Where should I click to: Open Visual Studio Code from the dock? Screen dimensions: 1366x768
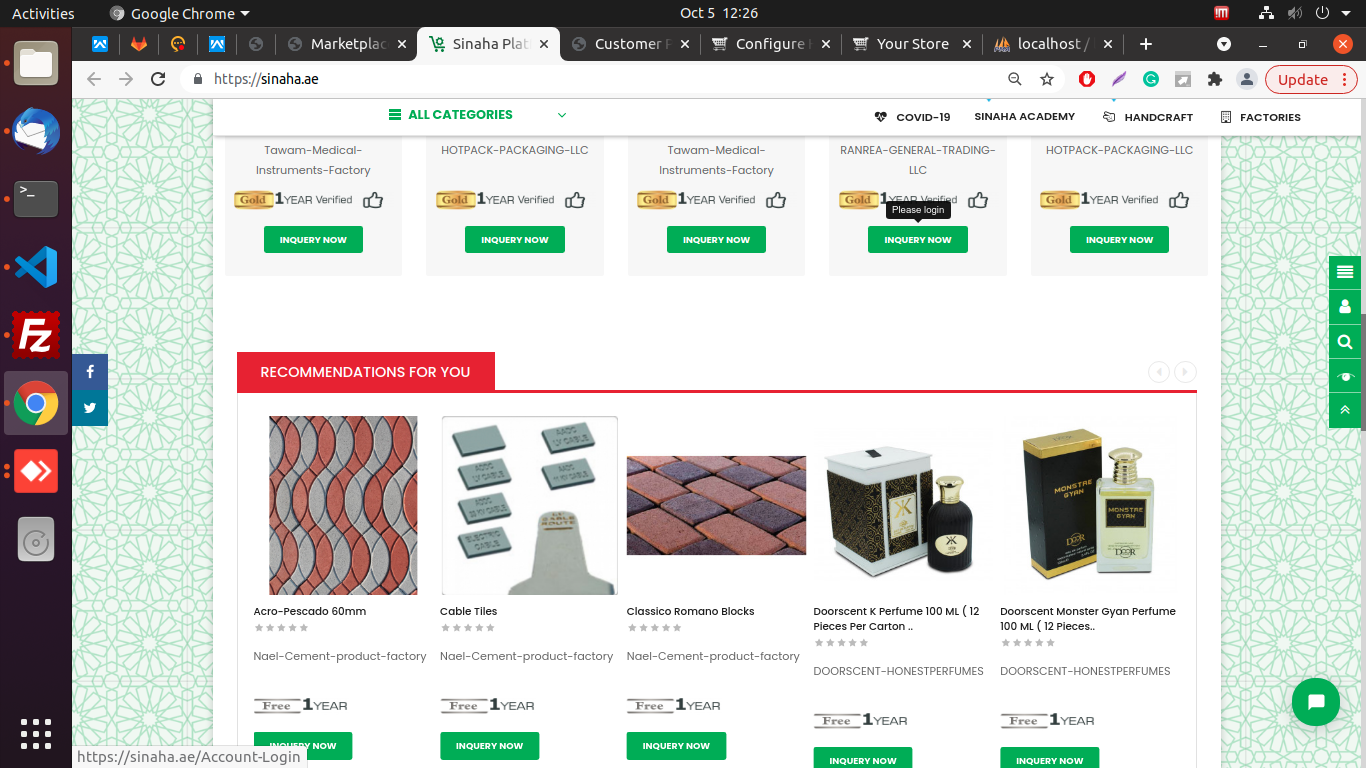[36, 267]
